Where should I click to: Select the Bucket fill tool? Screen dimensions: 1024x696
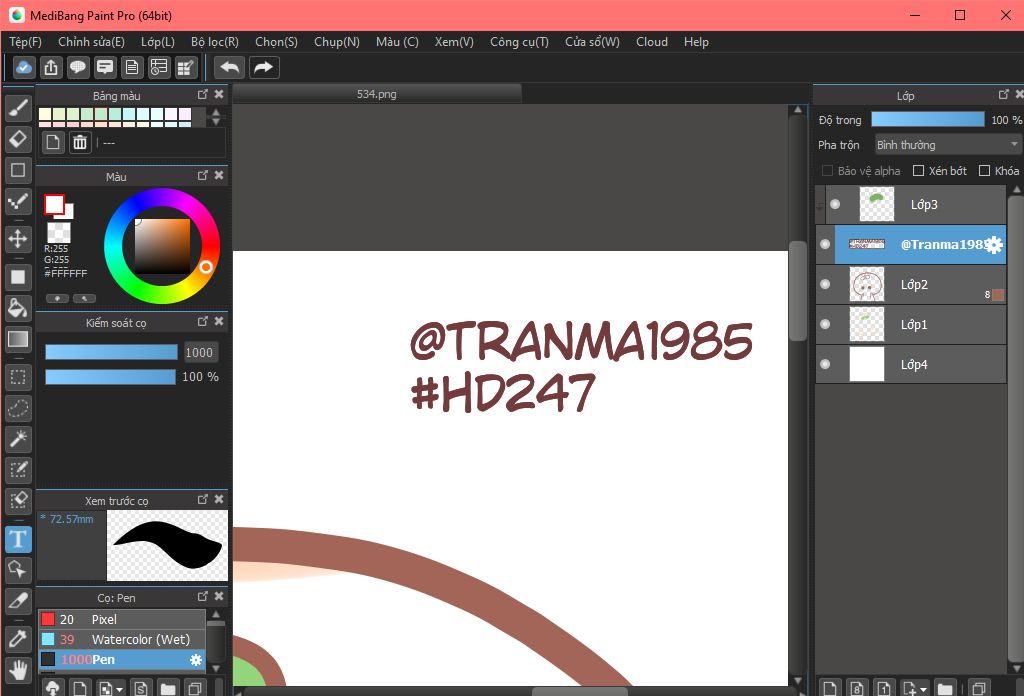click(x=18, y=308)
